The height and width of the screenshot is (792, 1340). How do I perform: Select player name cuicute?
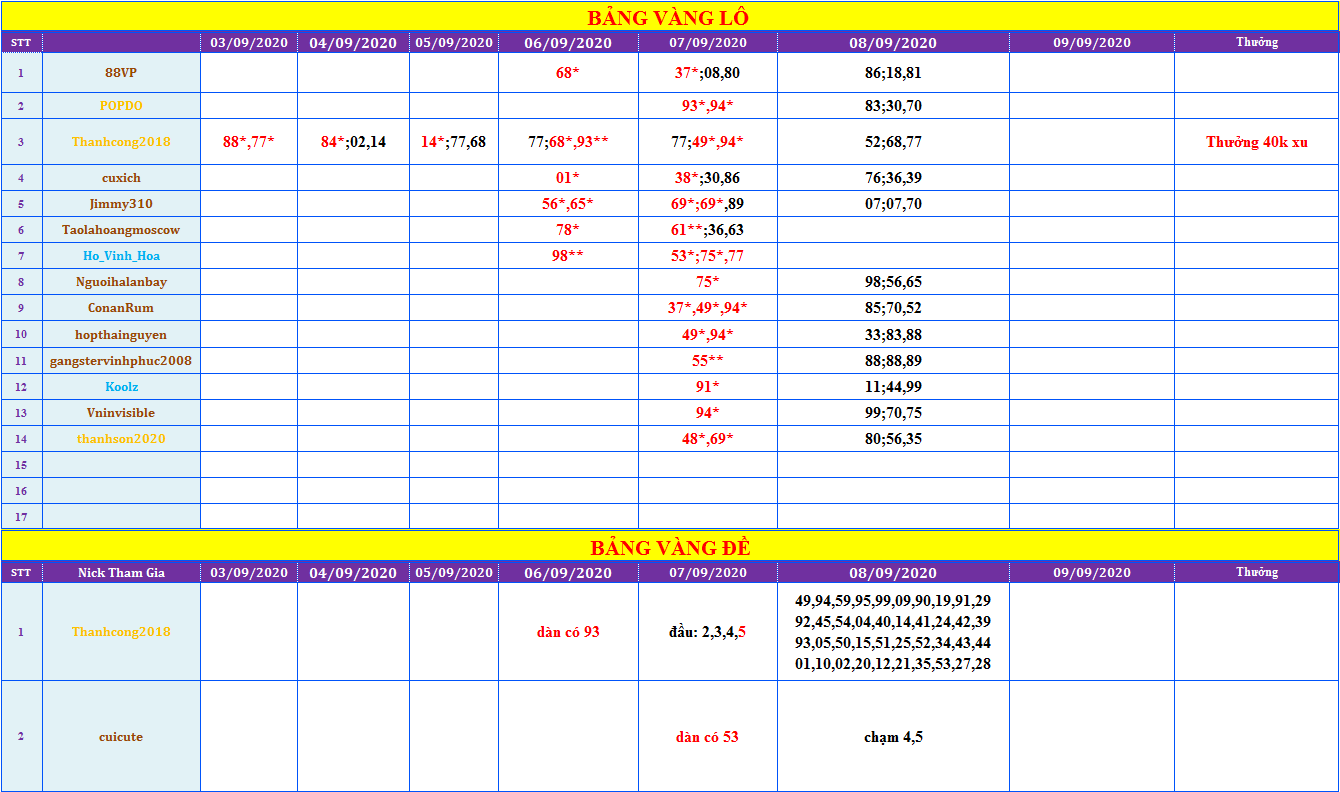coord(121,737)
